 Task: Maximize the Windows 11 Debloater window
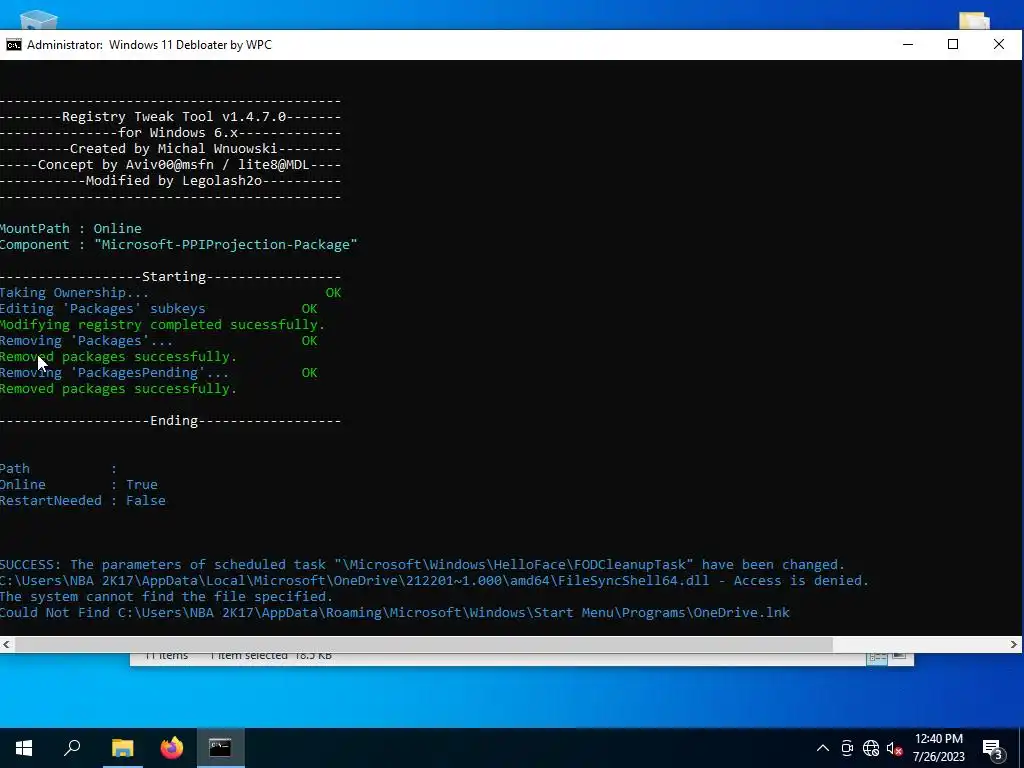(953, 44)
